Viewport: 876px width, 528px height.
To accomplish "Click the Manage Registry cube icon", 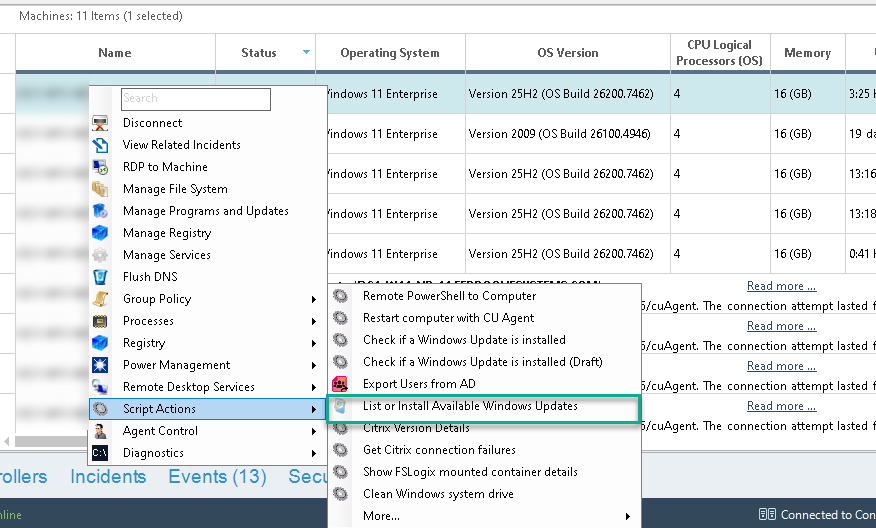I will (x=100, y=233).
